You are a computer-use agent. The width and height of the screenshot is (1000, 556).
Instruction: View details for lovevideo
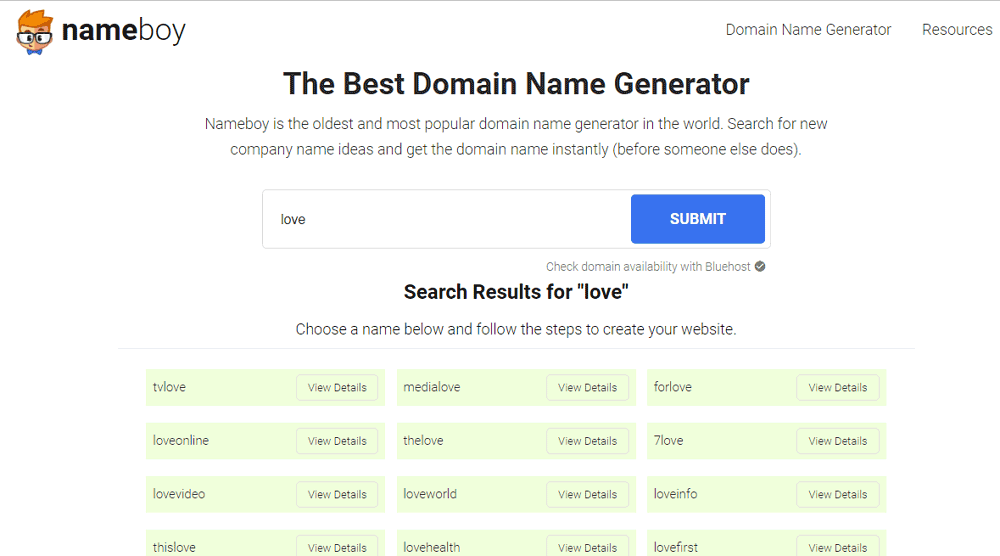click(337, 495)
